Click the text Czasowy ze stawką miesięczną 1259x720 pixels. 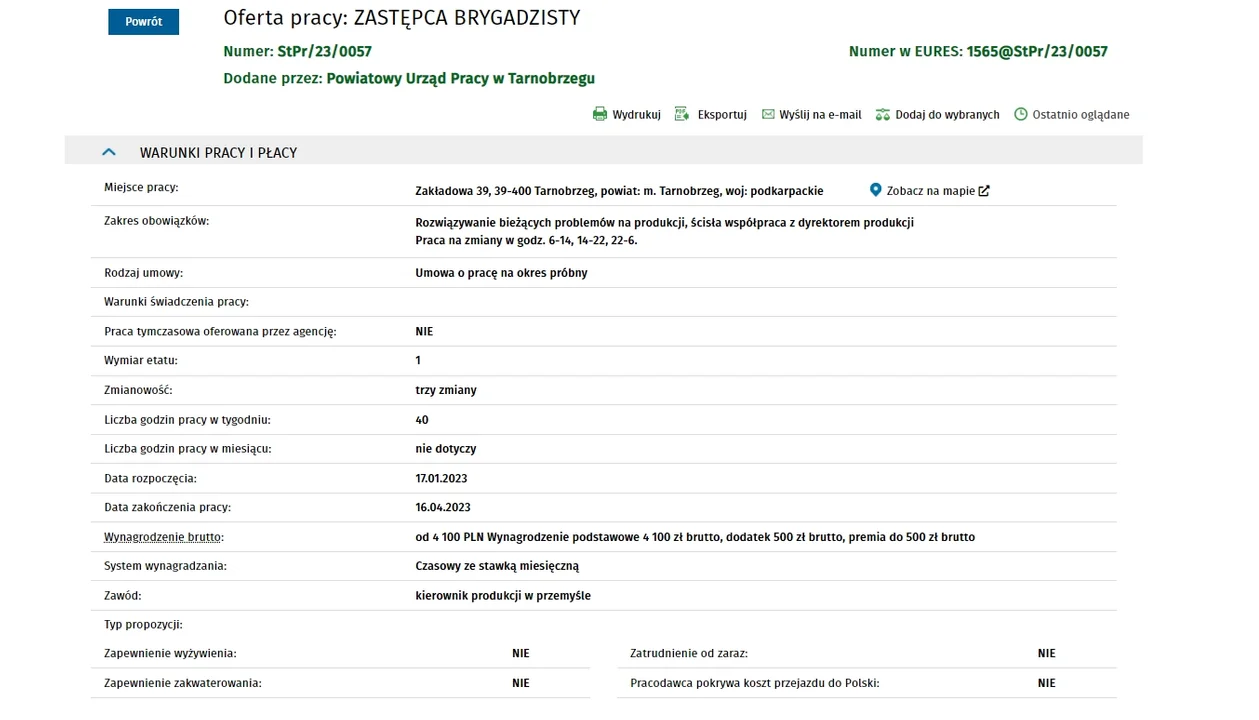tap(497, 566)
